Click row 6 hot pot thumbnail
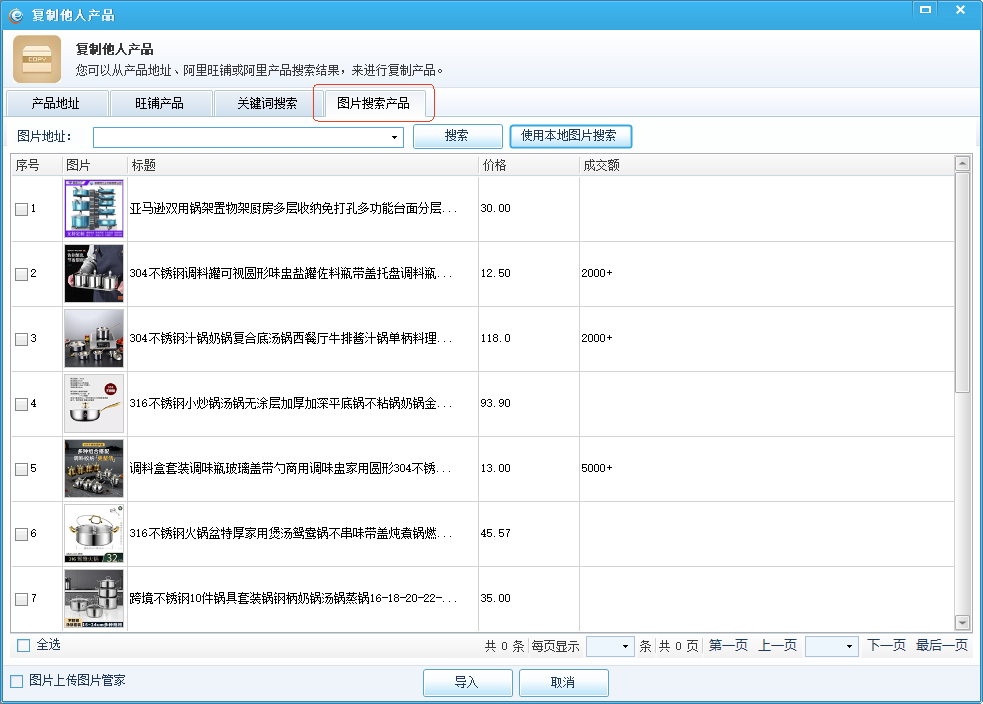 click(94, 533)
